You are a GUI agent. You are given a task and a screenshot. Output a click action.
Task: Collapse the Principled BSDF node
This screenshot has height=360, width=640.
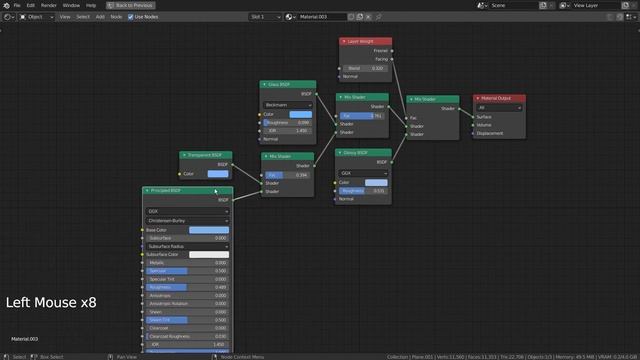click(x=147, y=191)
